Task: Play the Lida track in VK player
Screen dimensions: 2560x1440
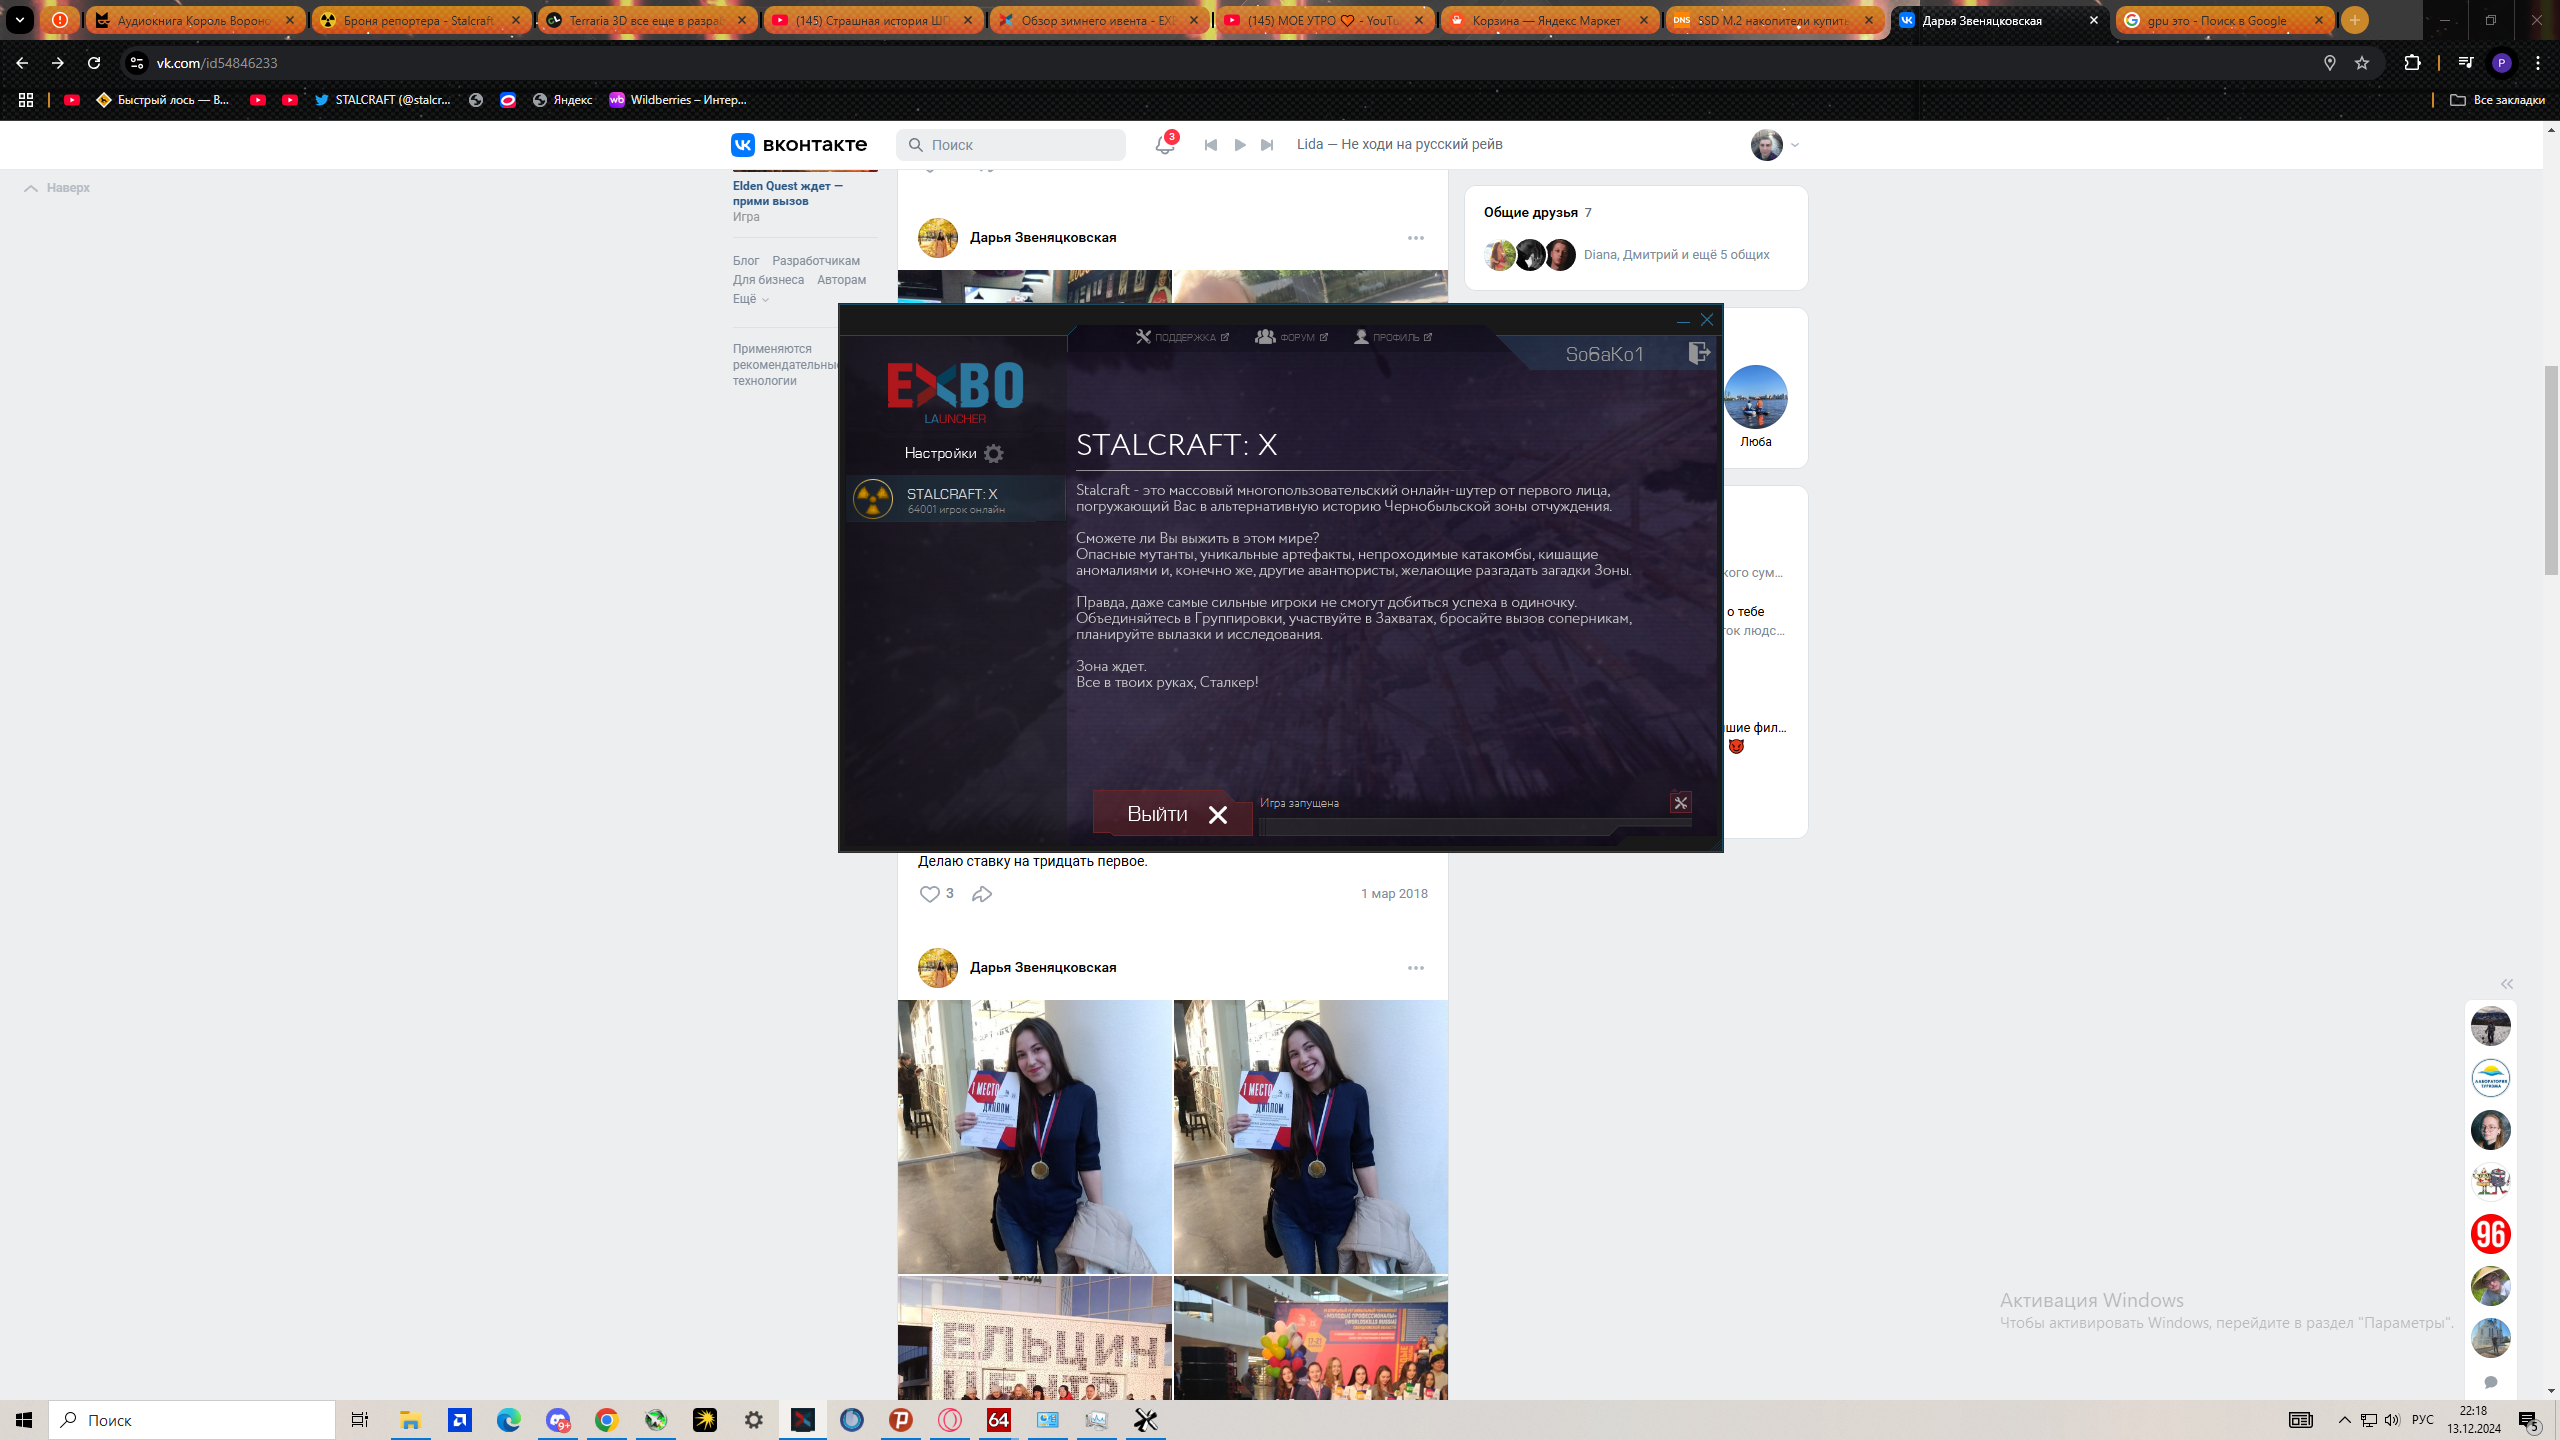Action: [x=1240, y=145]
